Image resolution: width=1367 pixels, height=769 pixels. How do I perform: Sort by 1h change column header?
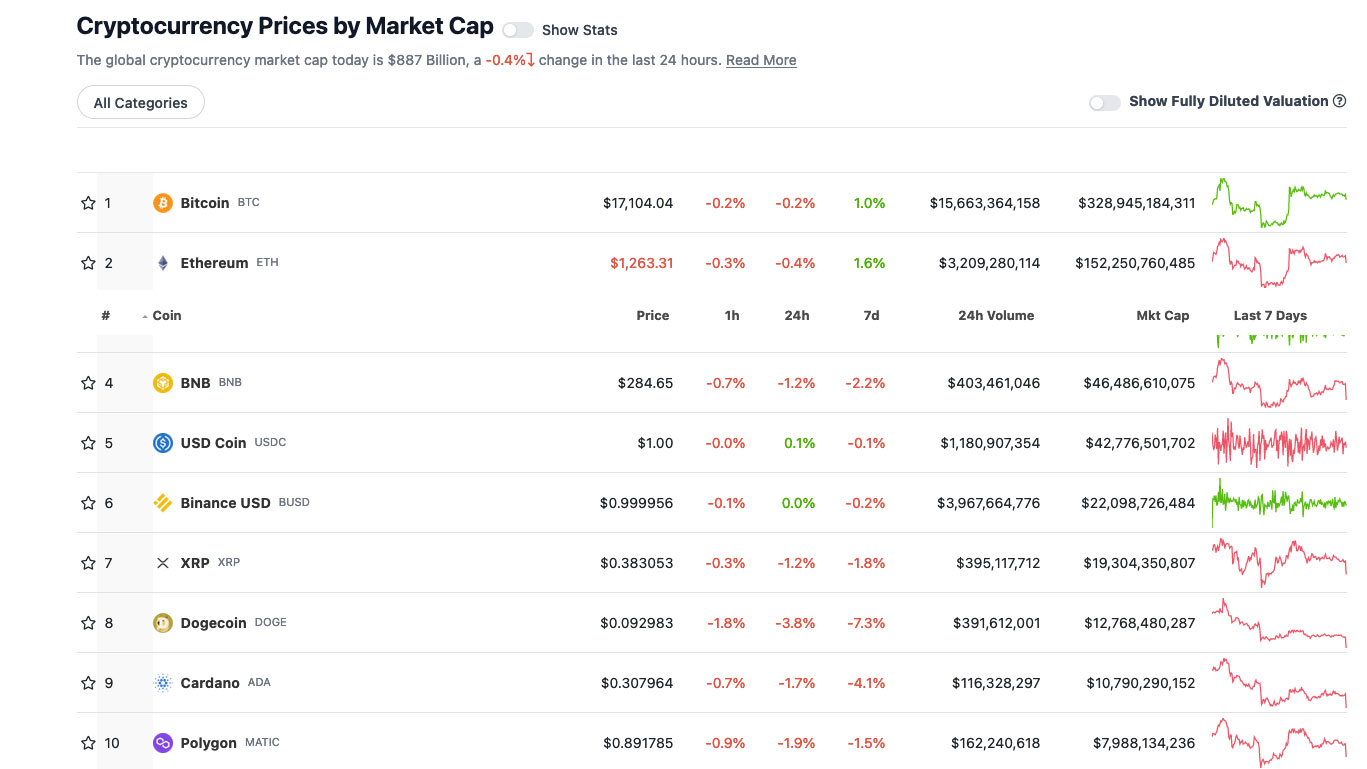[x=732, y=316]
